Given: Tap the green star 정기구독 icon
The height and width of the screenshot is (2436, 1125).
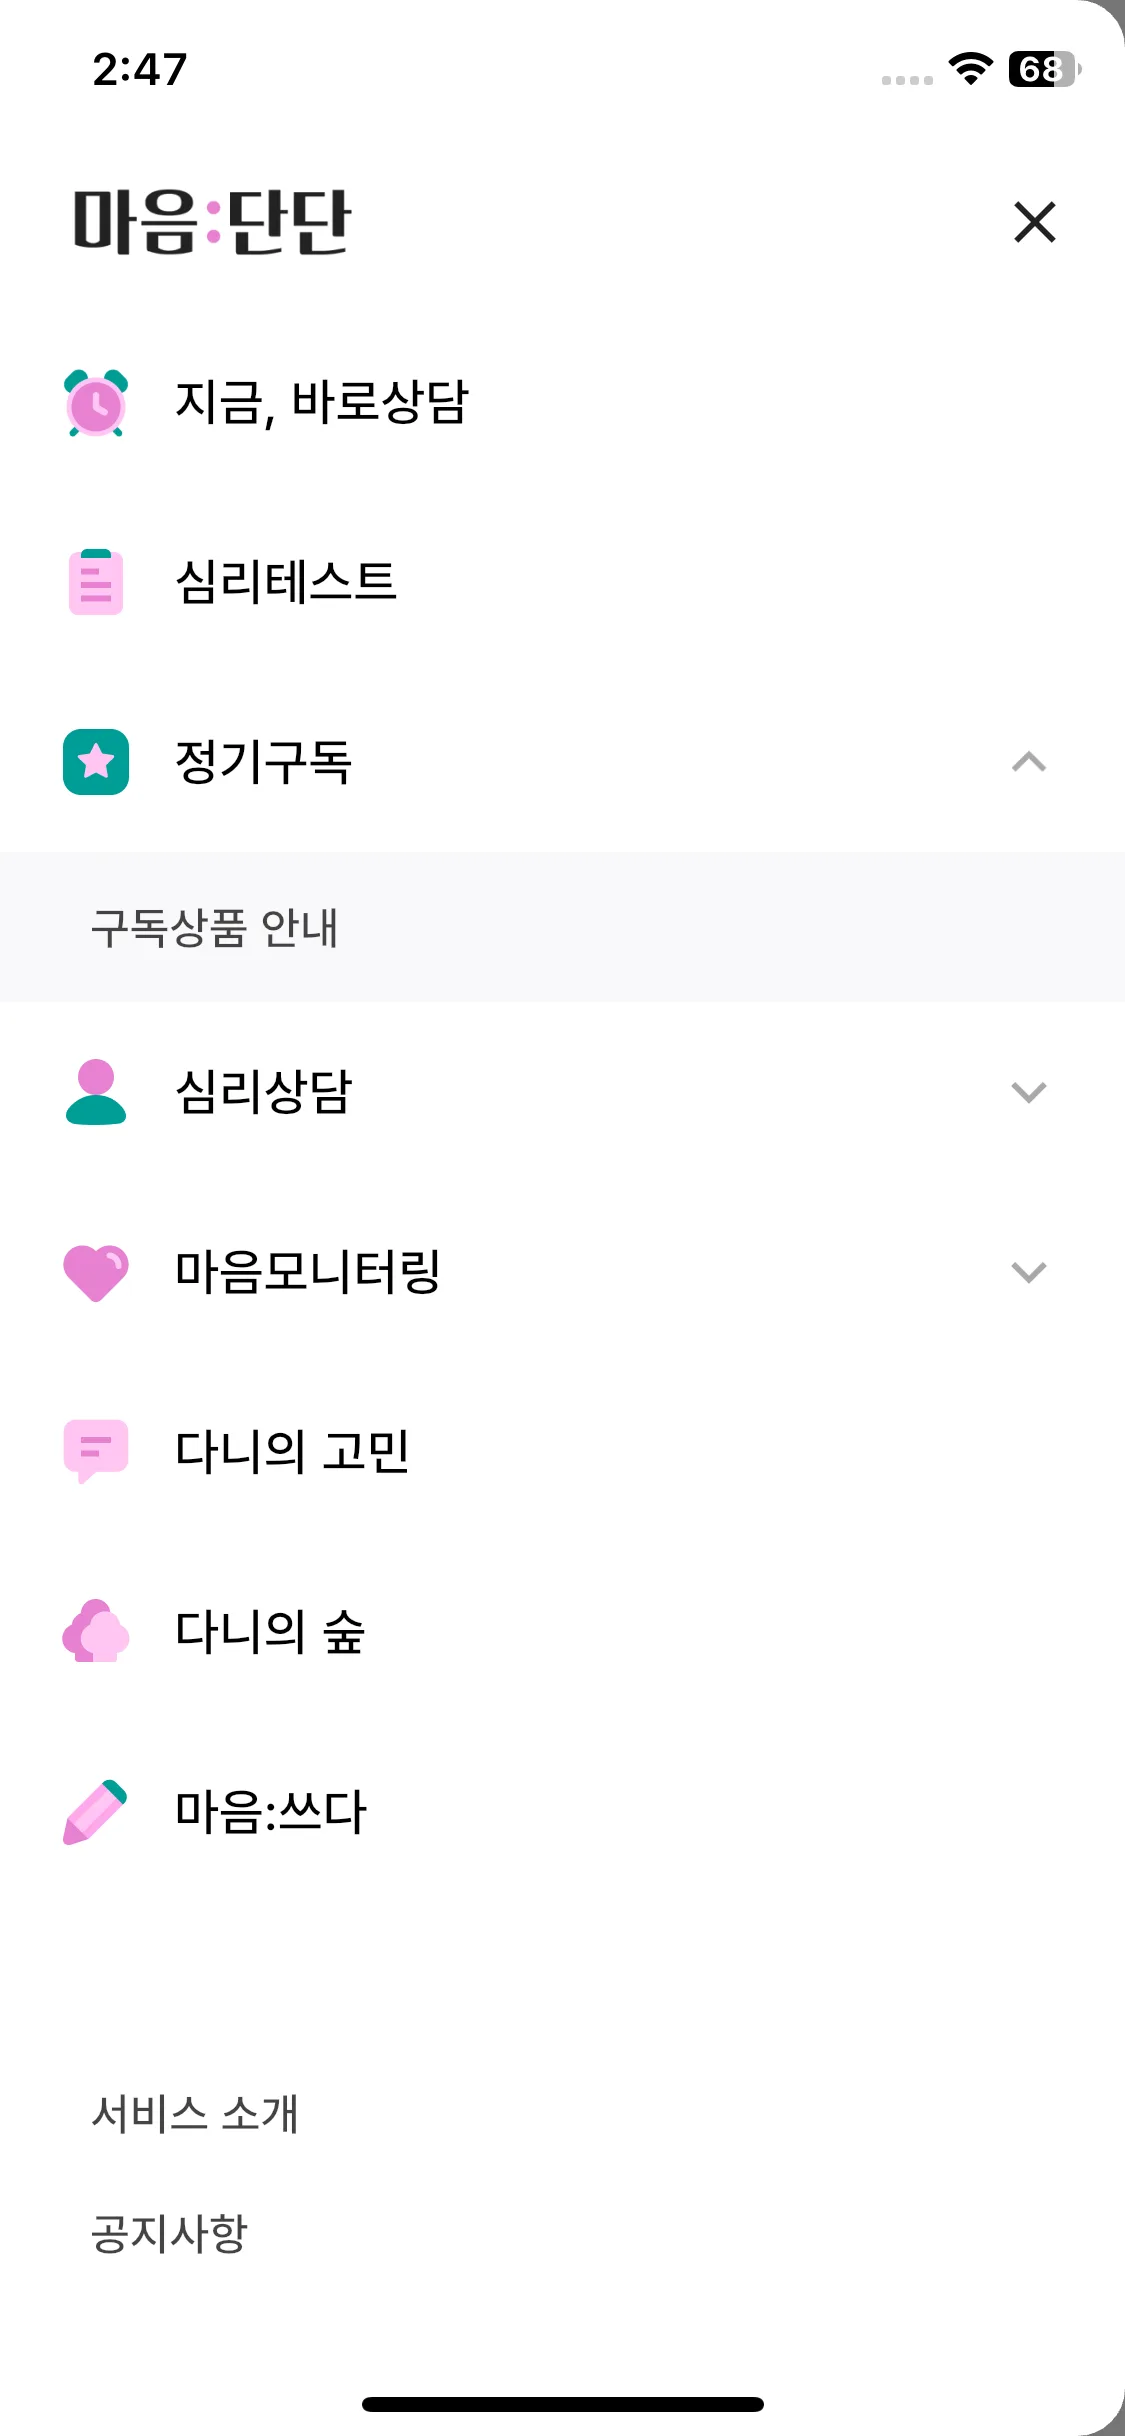Looking at the screenshot, I should click(x=96, y=762).
